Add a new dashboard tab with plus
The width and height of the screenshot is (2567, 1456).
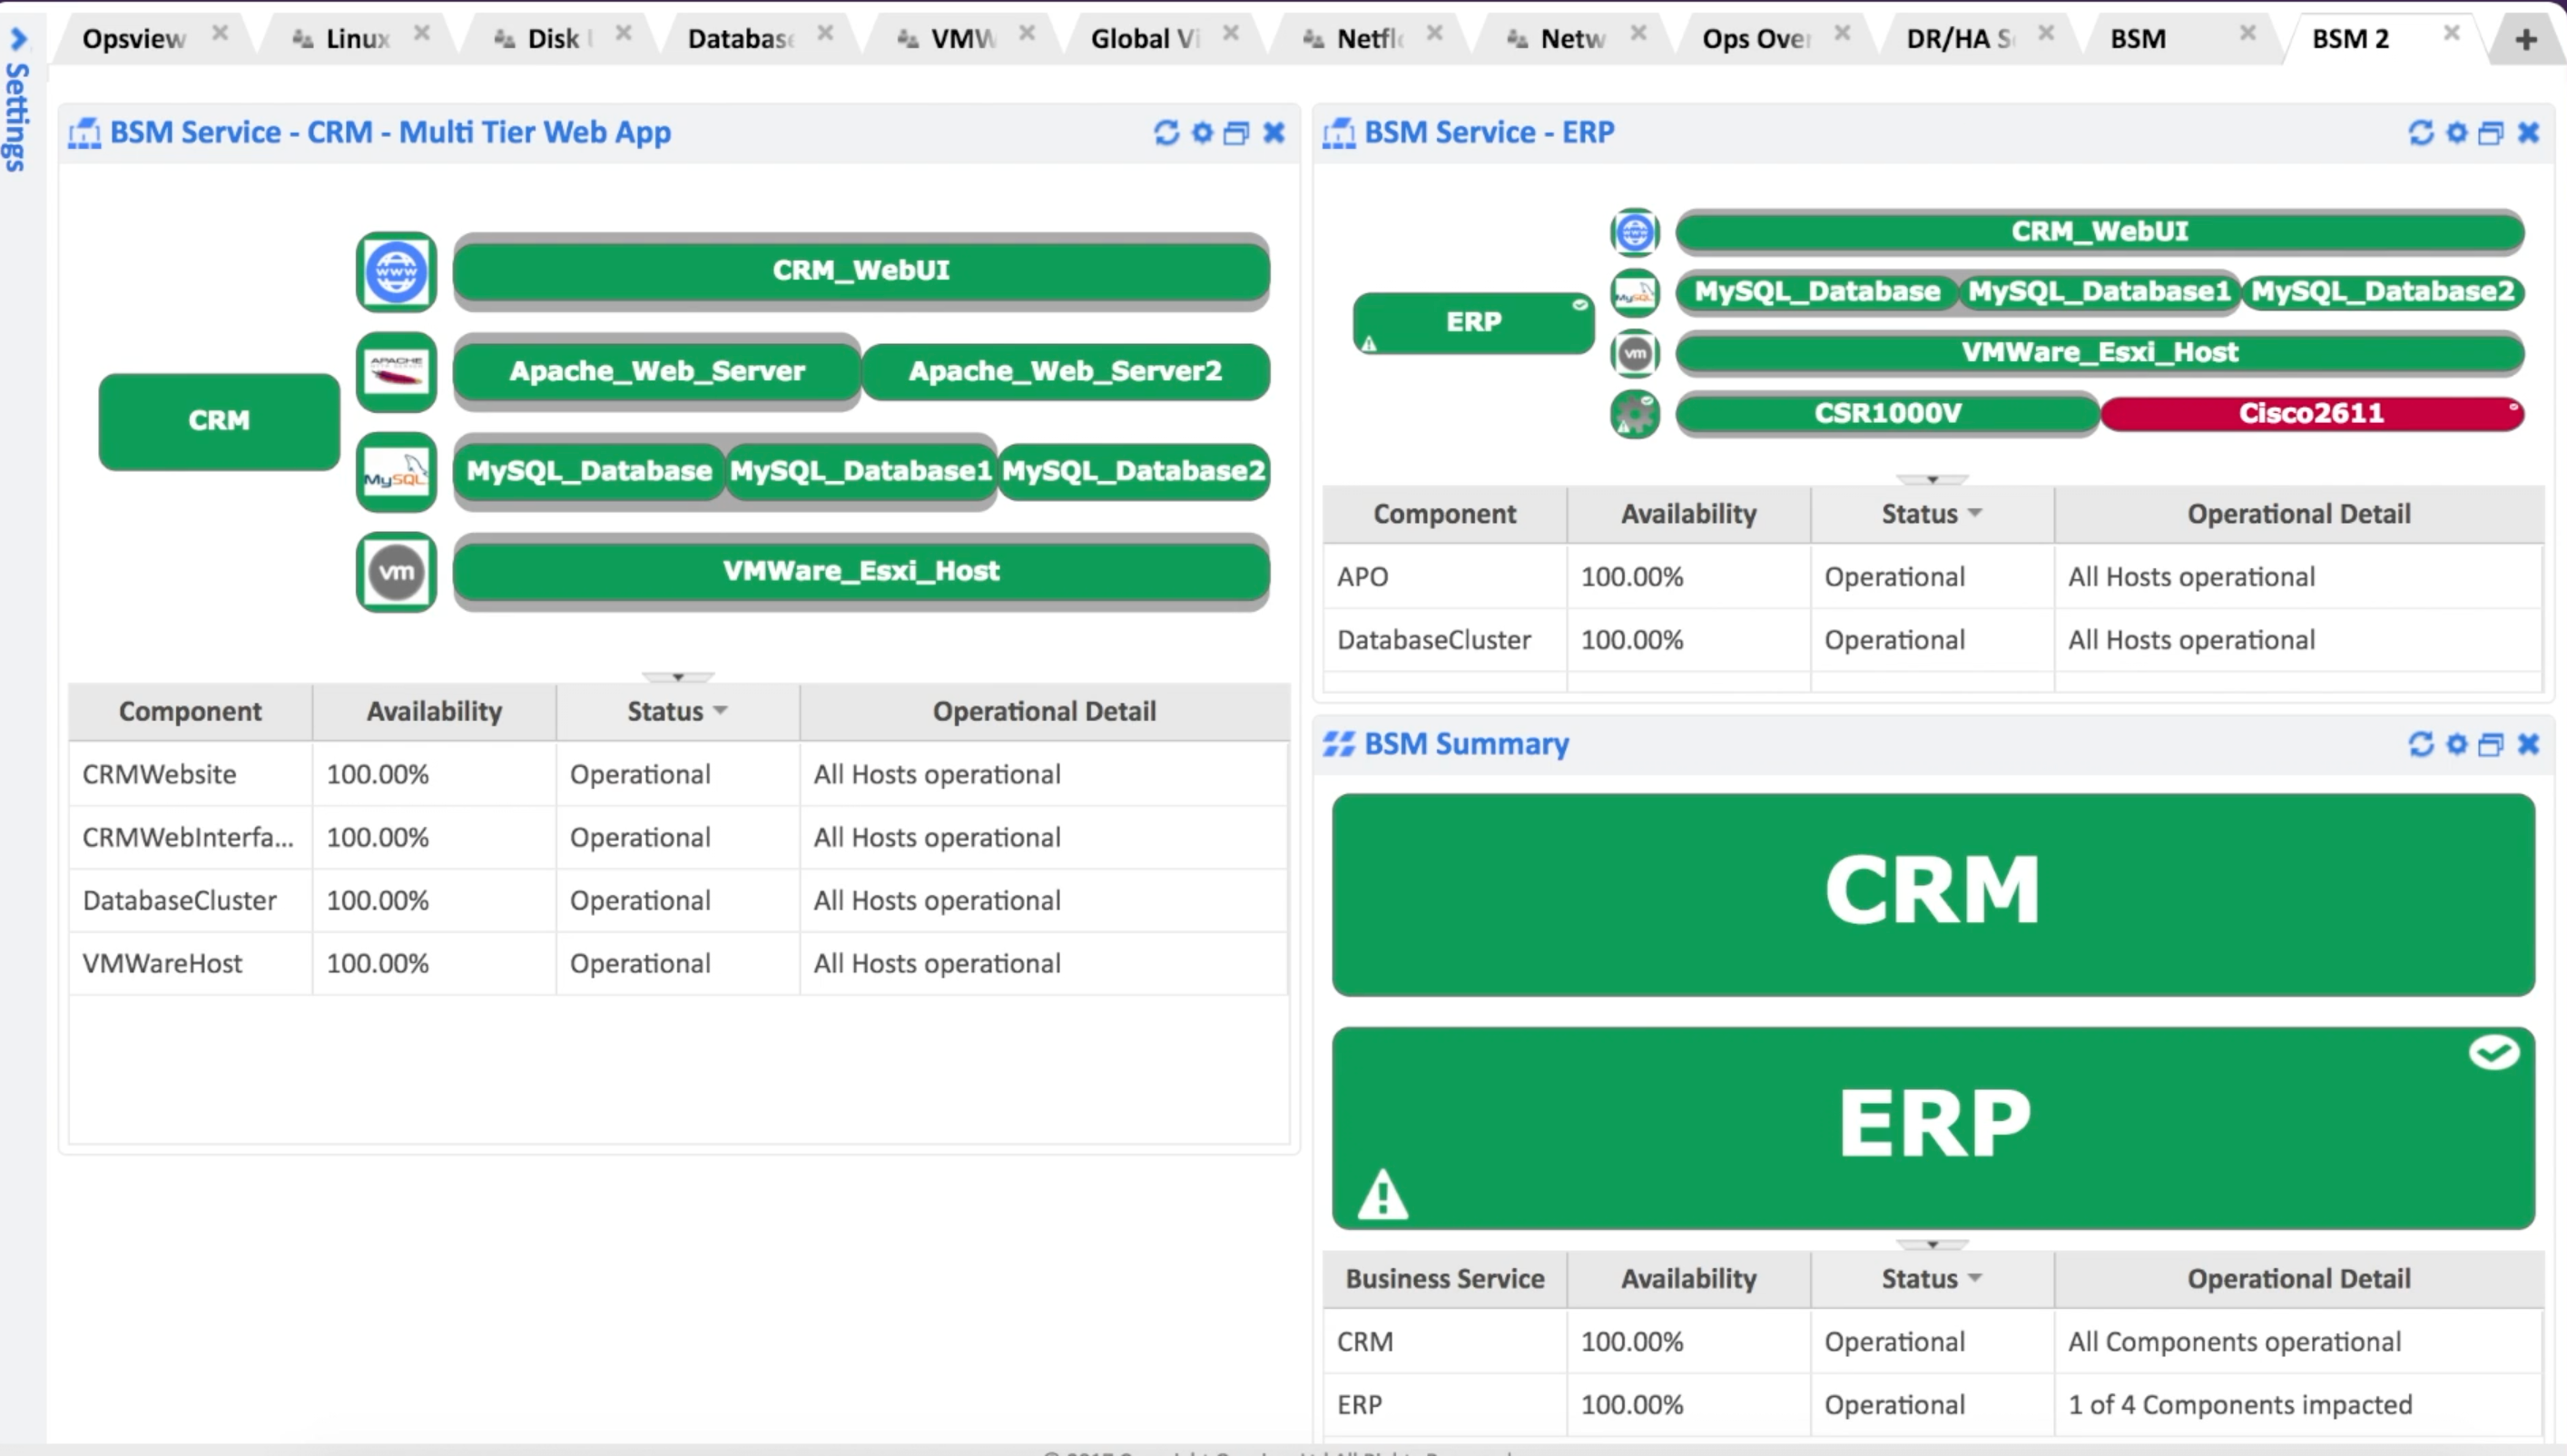(x=2526, y=39)
